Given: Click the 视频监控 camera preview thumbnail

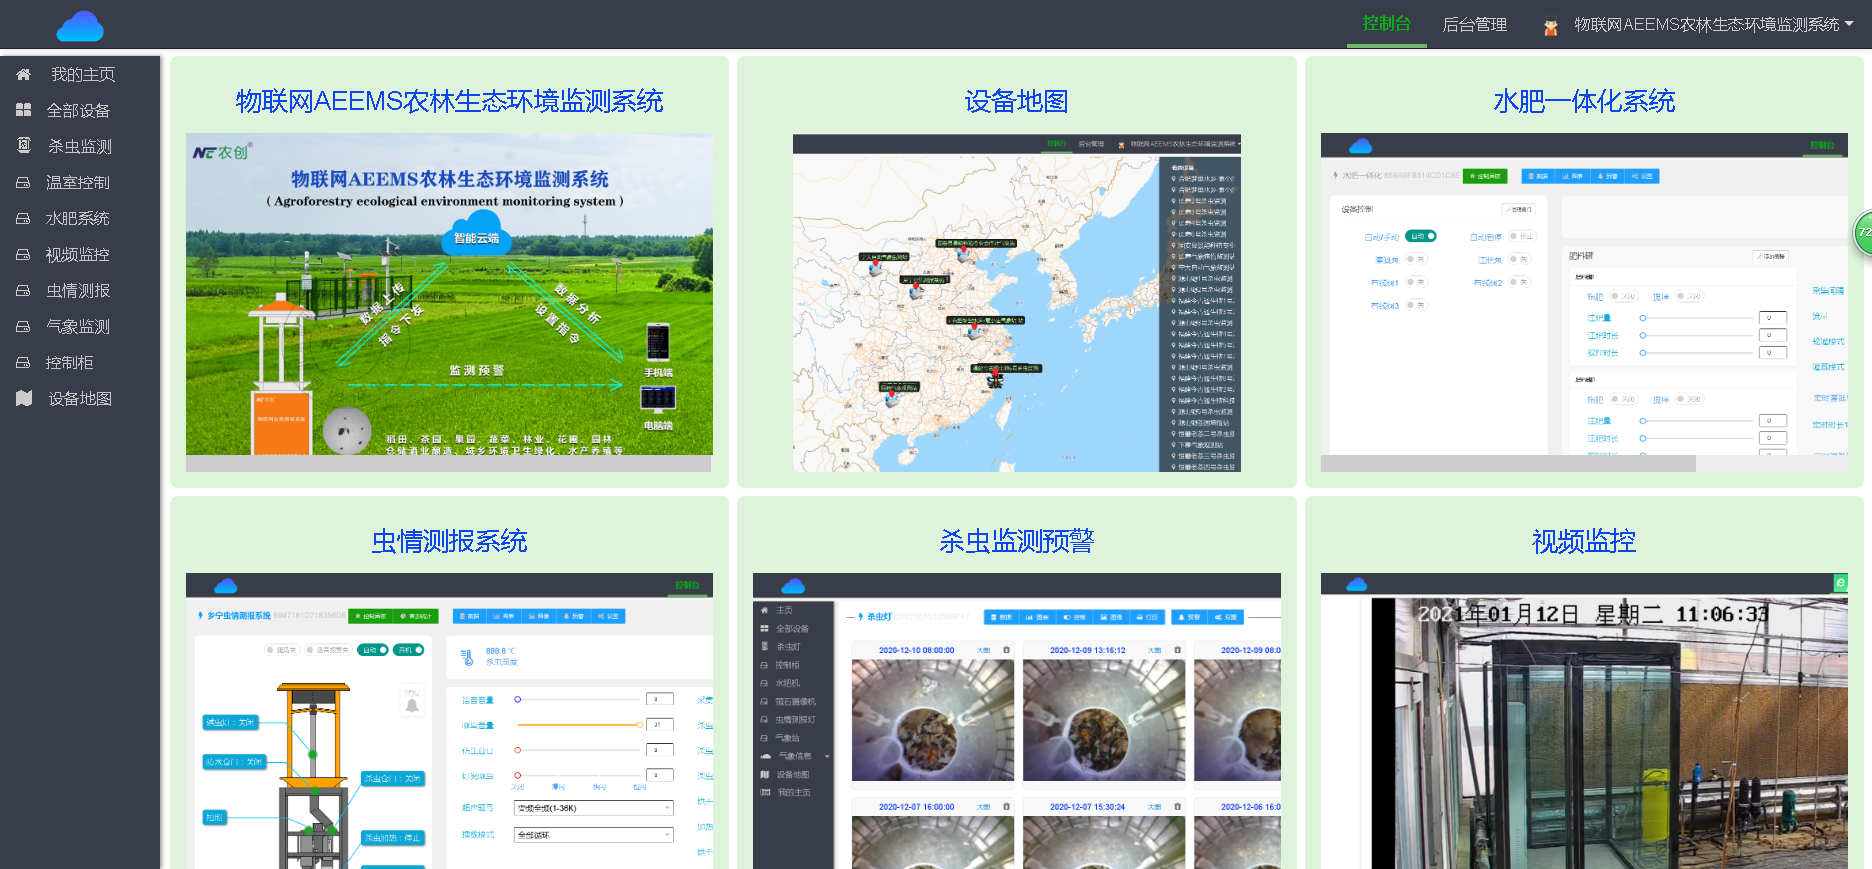Looking at the screenshot, I should pos(1583,730).
